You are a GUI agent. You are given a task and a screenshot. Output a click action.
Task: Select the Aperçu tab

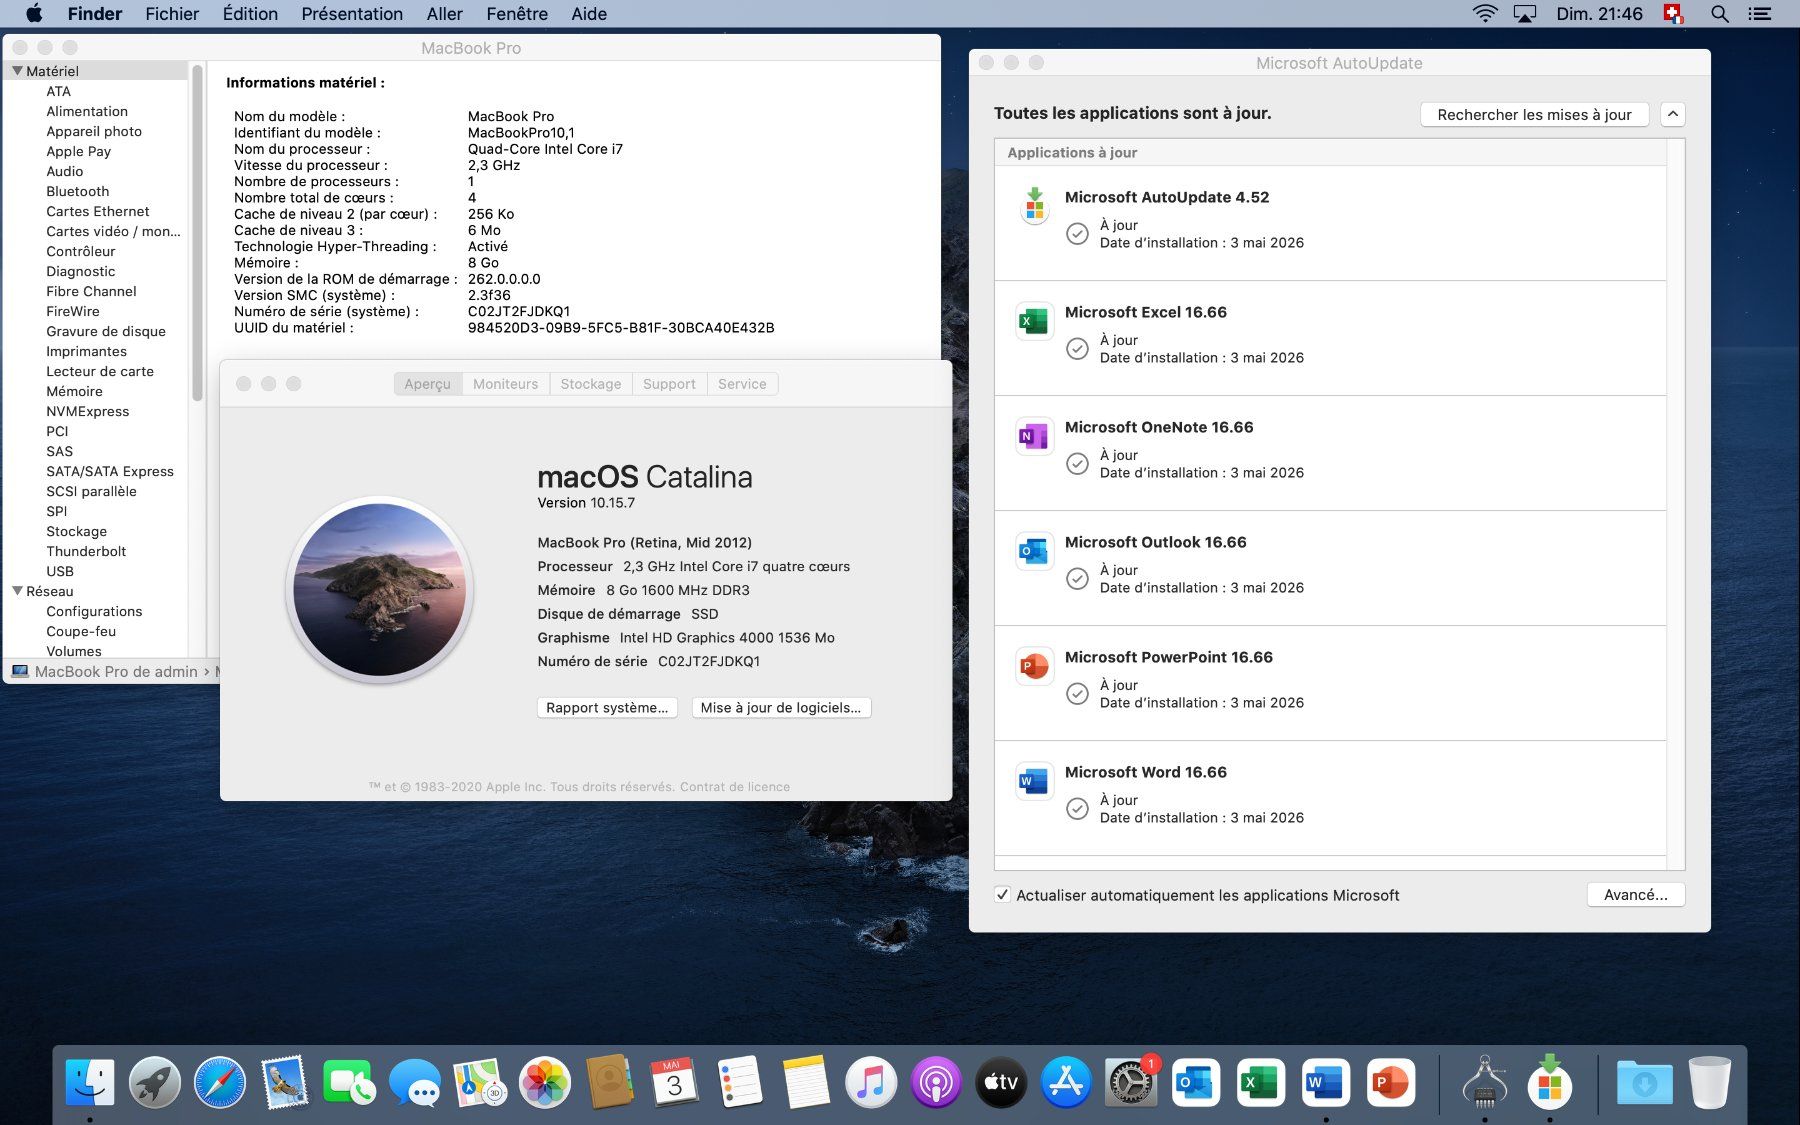[x=428, y=384]
